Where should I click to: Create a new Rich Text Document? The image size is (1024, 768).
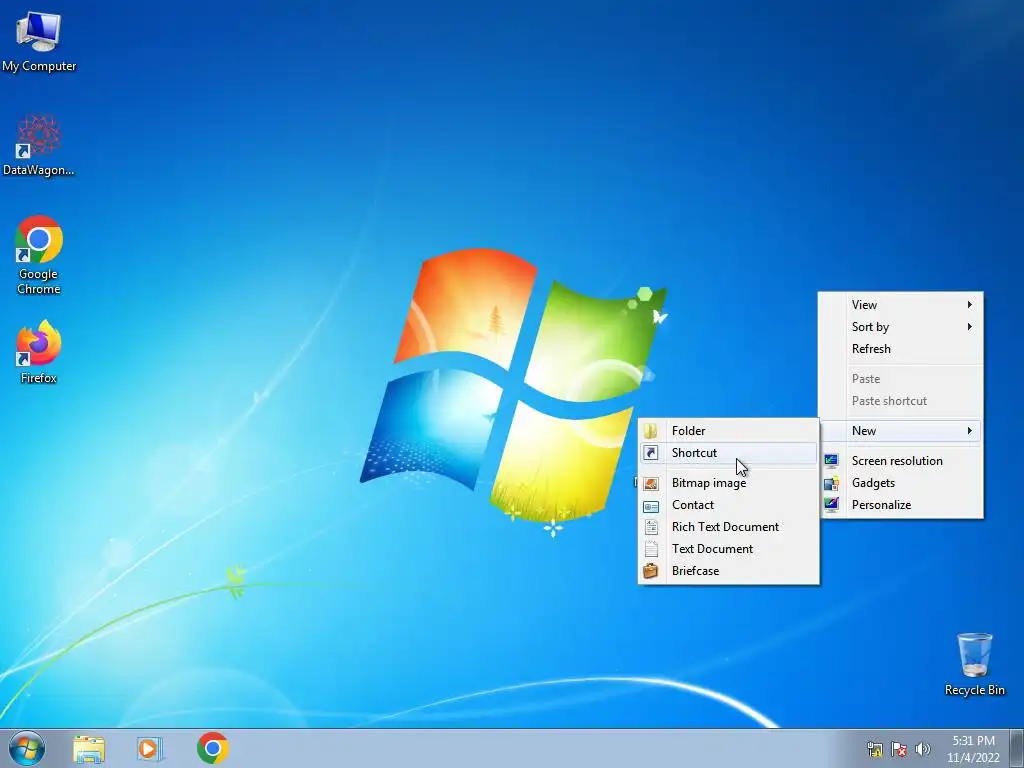[728, 526]
